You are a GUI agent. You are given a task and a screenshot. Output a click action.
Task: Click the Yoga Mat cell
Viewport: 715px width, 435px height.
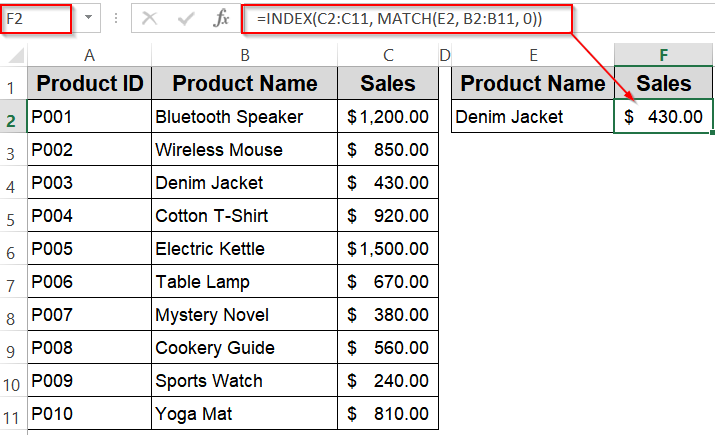pyautogui.click(x=244, y=413)
